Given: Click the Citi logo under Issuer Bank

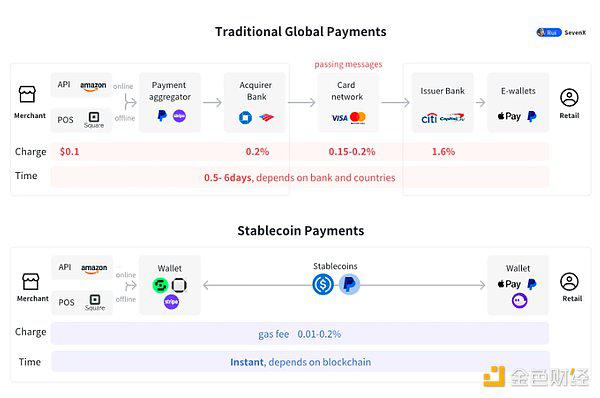Looking at the screenshot, I should [x=429, y=118].
